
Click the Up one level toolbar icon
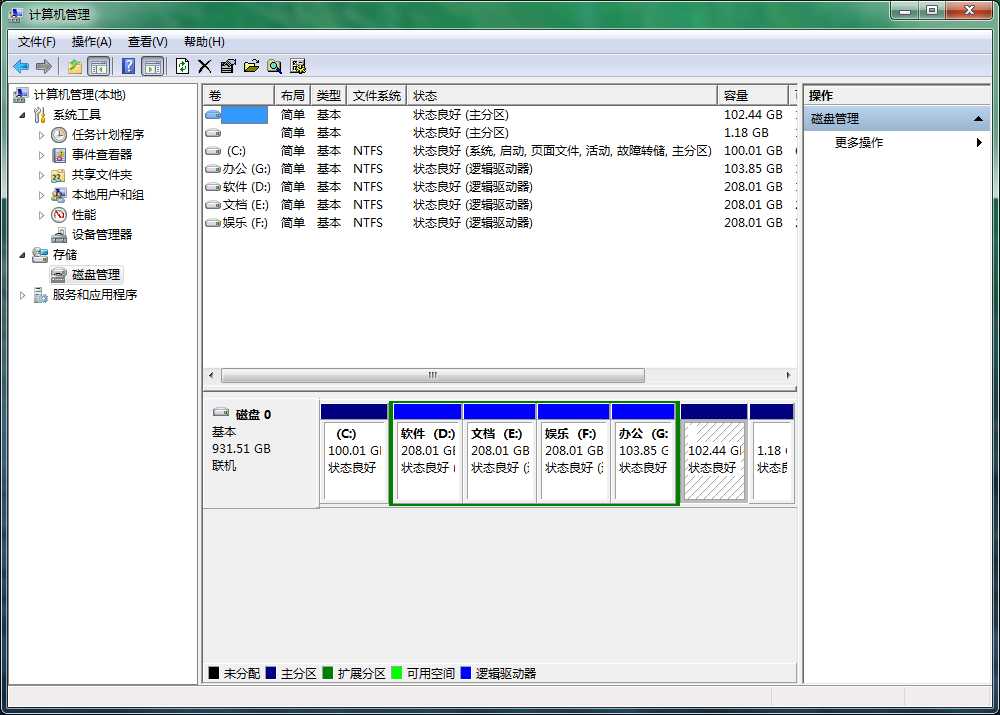pos(75,66)
